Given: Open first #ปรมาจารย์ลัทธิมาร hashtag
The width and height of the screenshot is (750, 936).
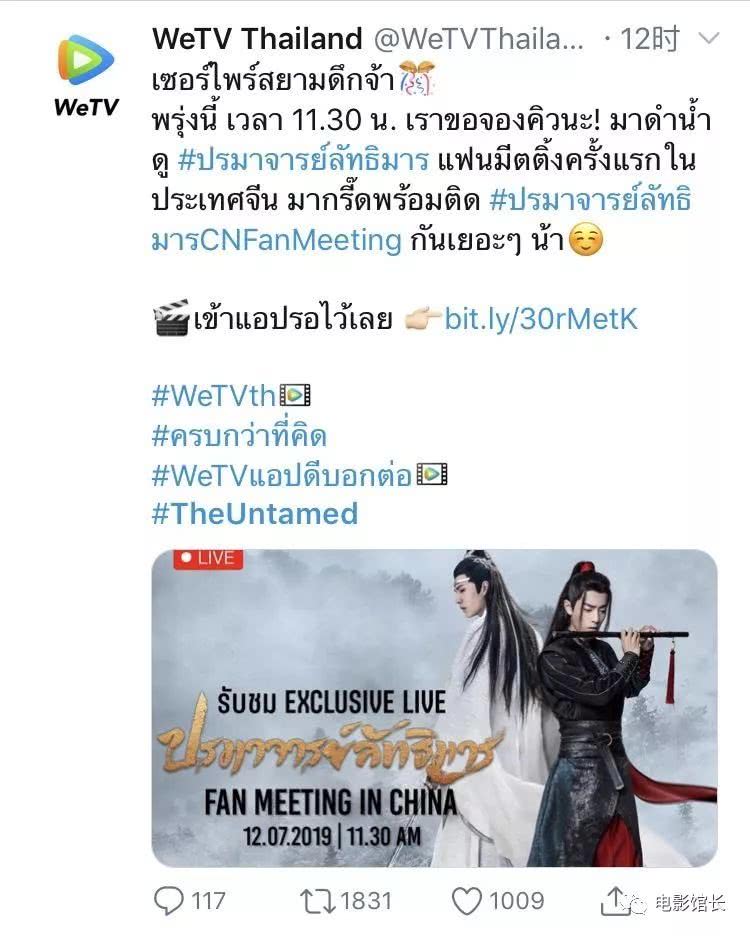Looking at the screenshot, I should pyautogui.click(x=303, y=159).
